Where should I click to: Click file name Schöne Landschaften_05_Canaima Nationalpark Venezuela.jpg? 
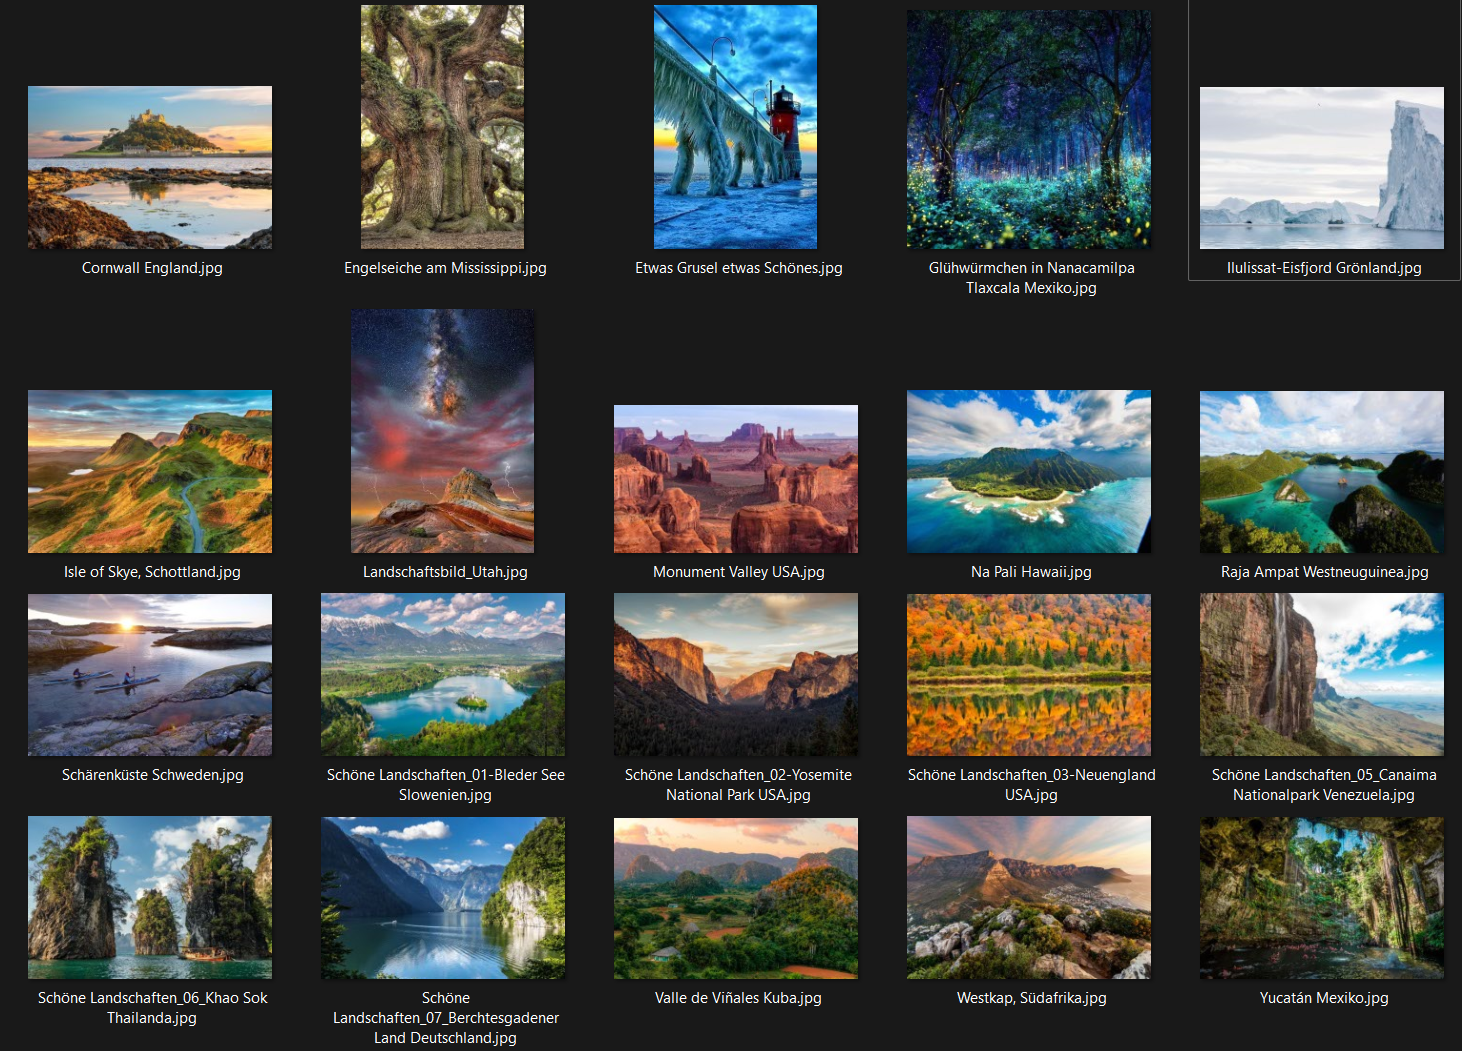point(1324,785)
